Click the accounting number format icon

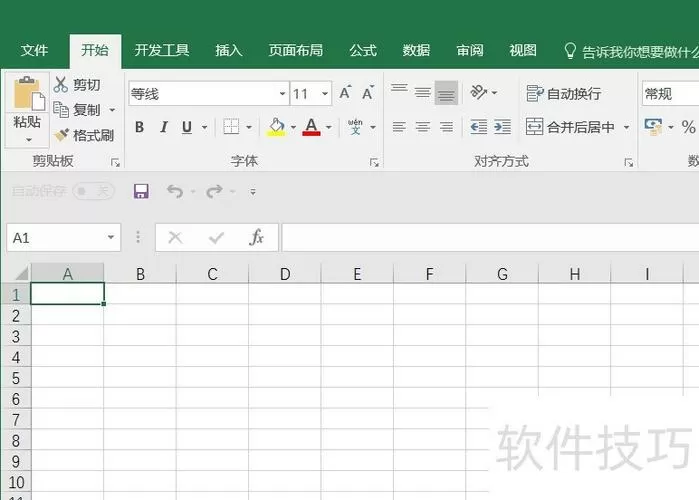[654, 127]
